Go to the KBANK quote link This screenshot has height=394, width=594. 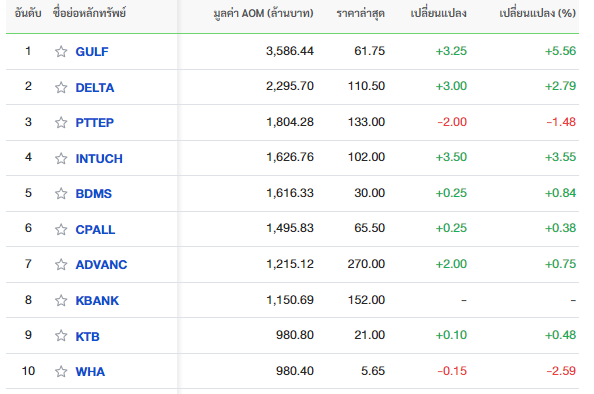(97, 300)
